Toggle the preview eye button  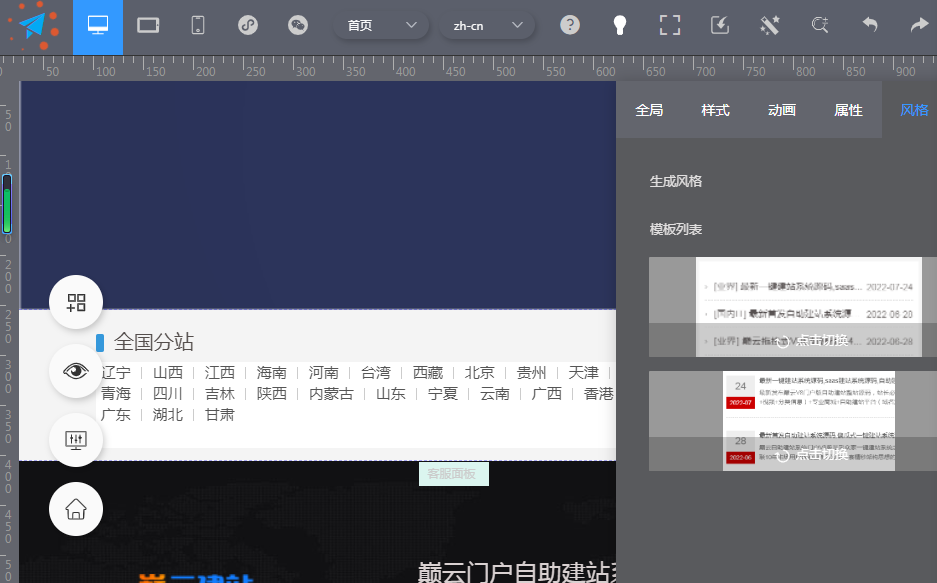(x=75, y=370)
